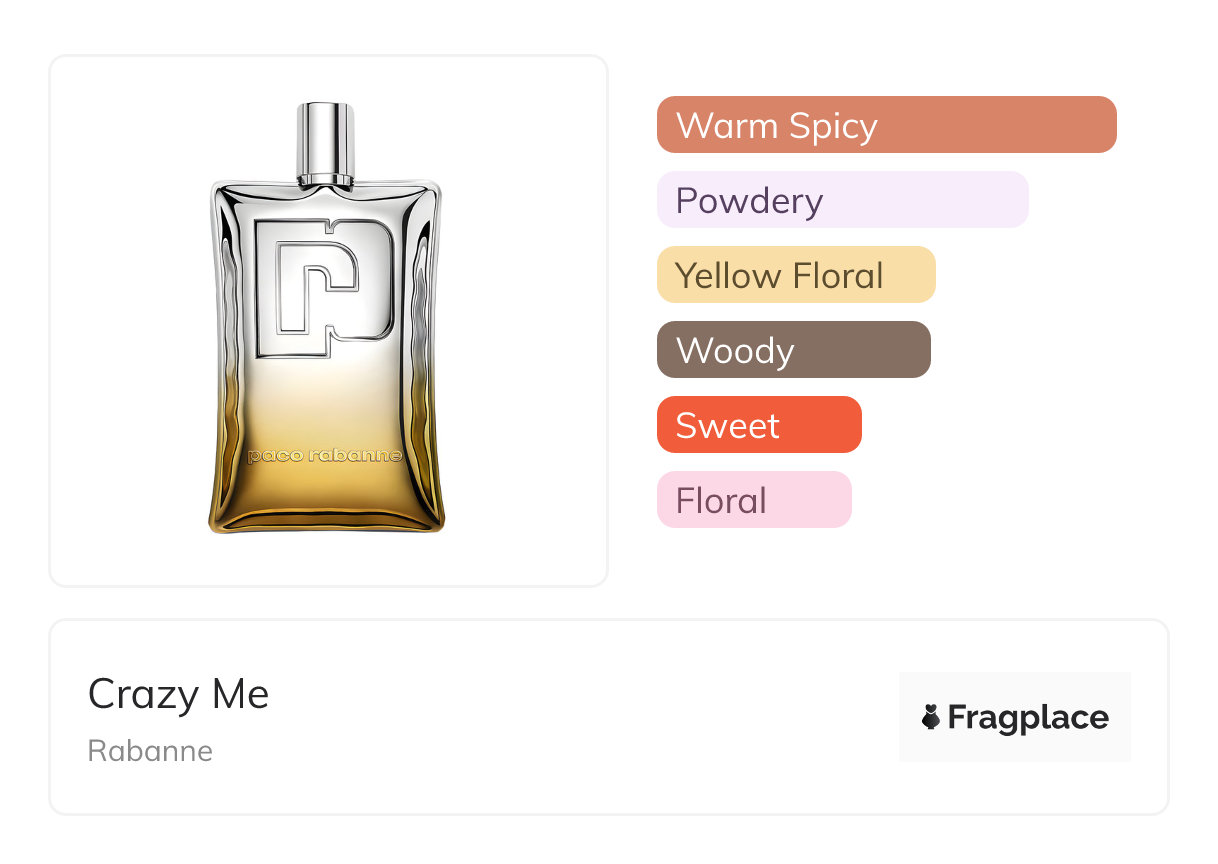Image resolution: width=1218 pixels, height=864 pixels.
Task: Click the Fragplace wordmark text
Action: pyautogui.click(x=1028, y=717)
